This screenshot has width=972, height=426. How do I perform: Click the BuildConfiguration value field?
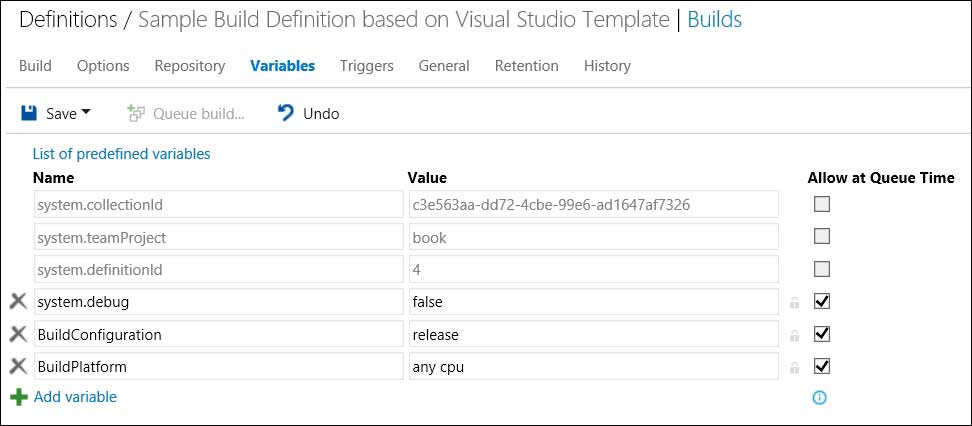(x=592, y=334)
